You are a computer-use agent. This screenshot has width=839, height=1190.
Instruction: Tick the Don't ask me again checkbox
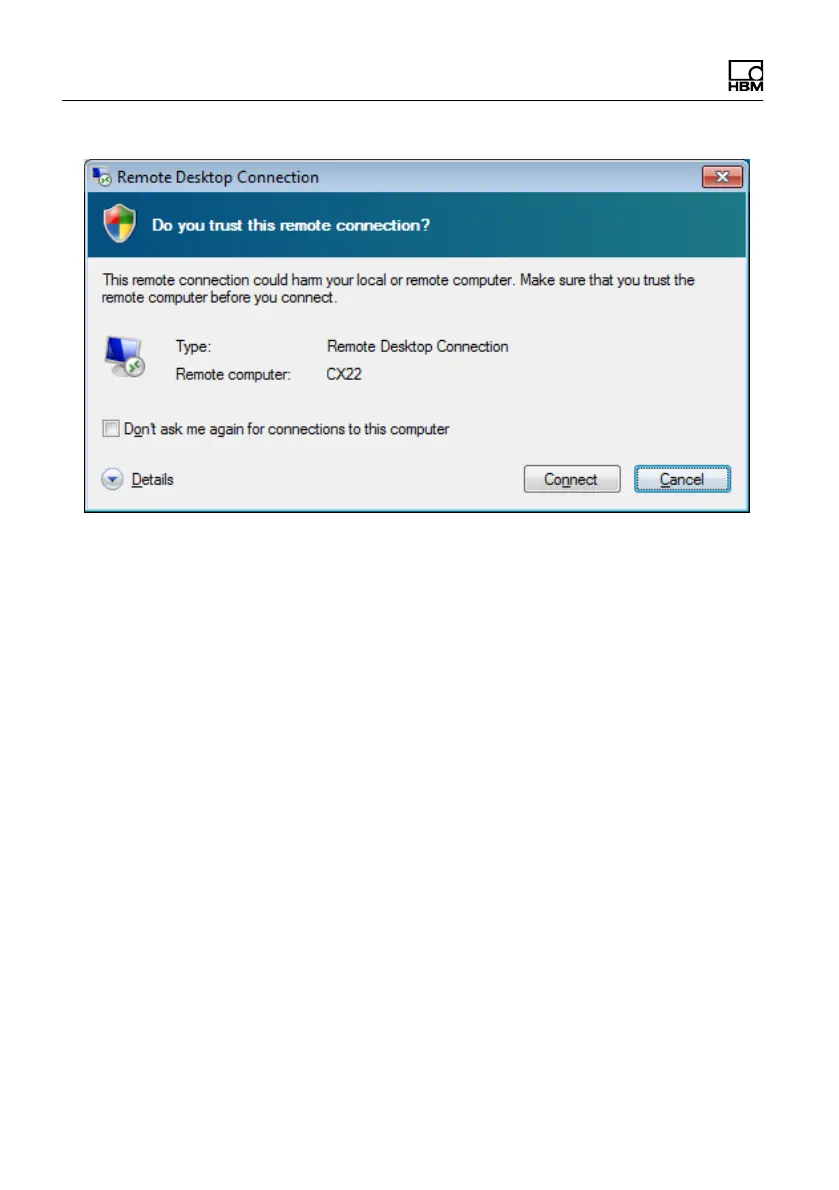tap(111, 429)
